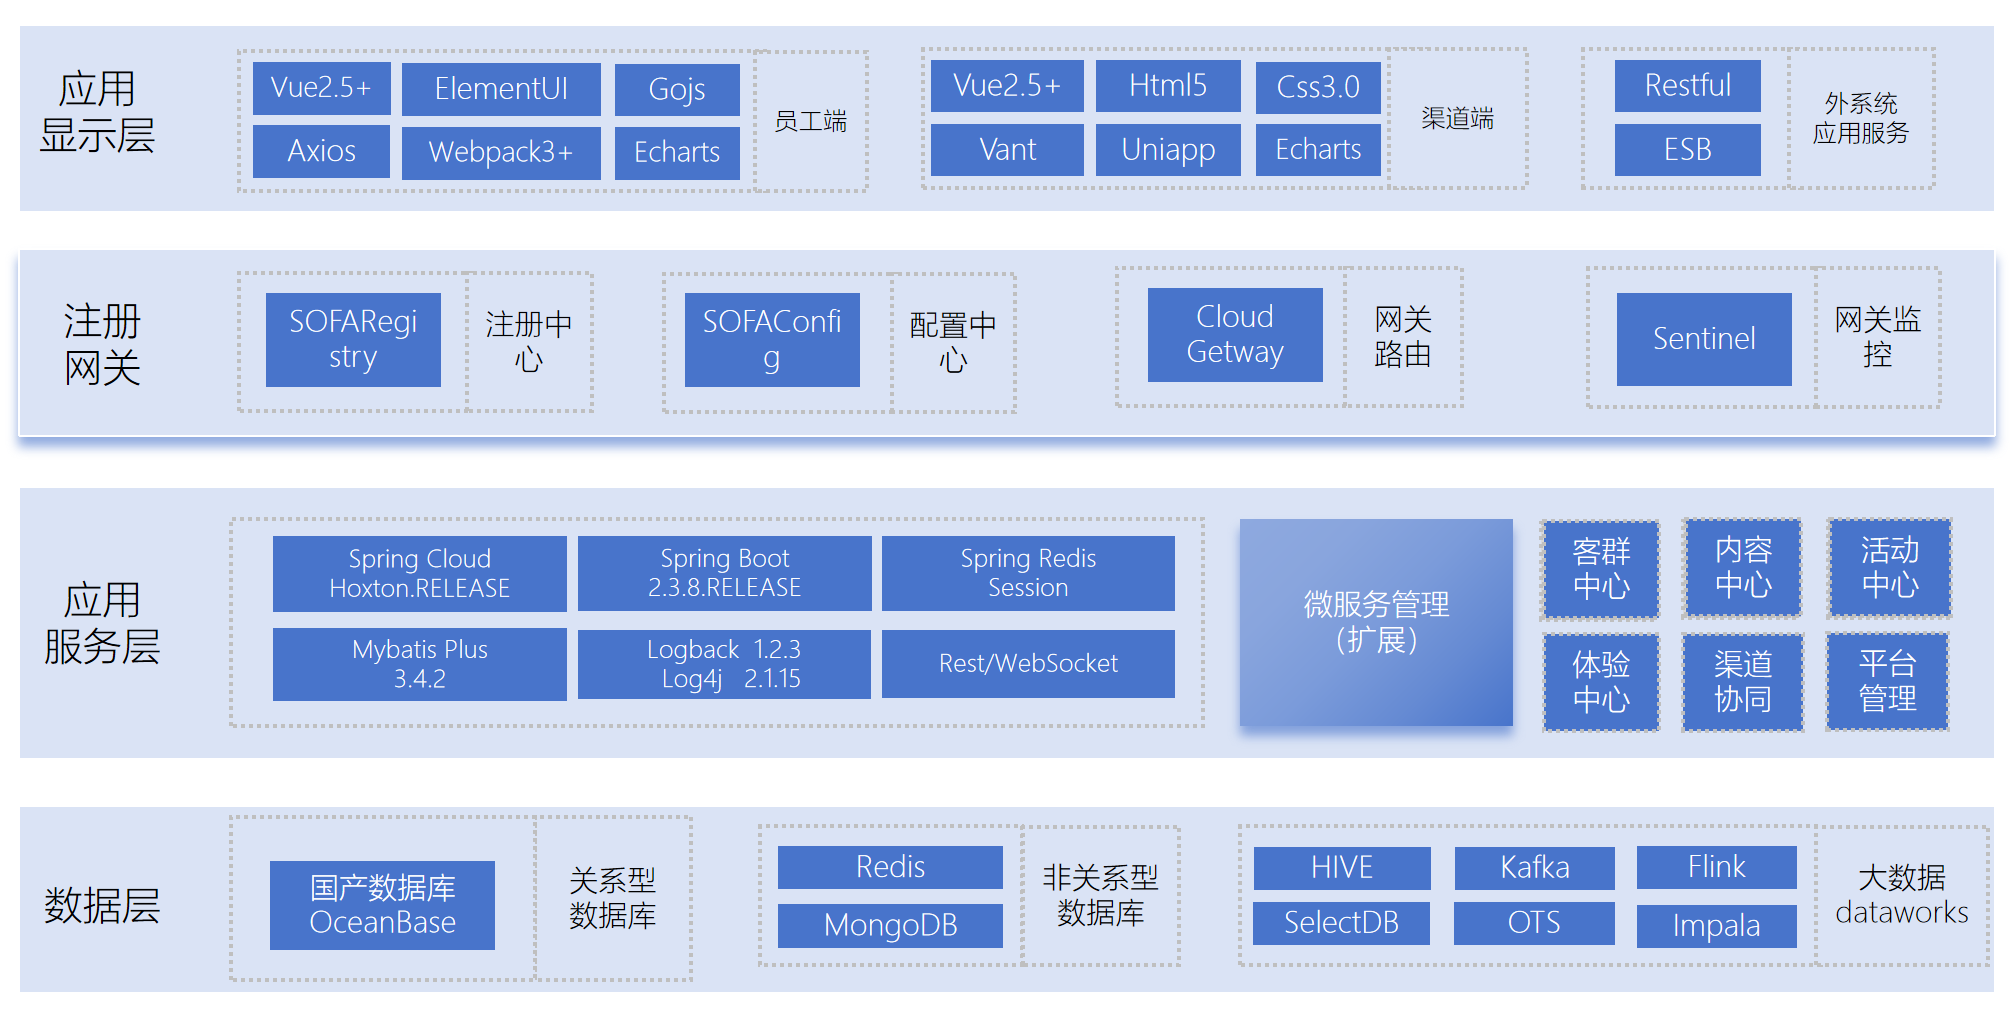Click the Gojs block

coord(677,89)
